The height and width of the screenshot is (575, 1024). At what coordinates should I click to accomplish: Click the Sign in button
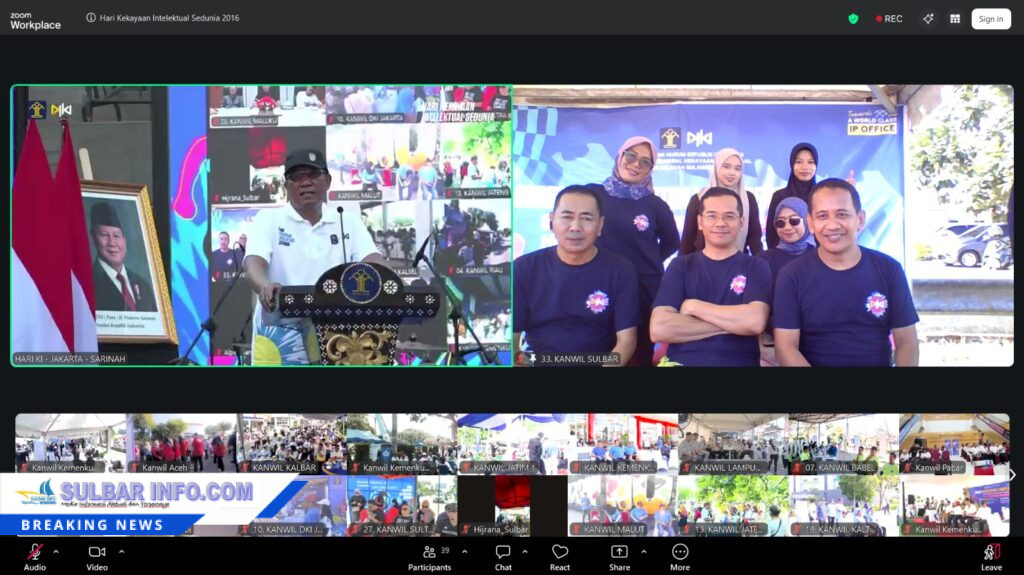click(990, 18)
